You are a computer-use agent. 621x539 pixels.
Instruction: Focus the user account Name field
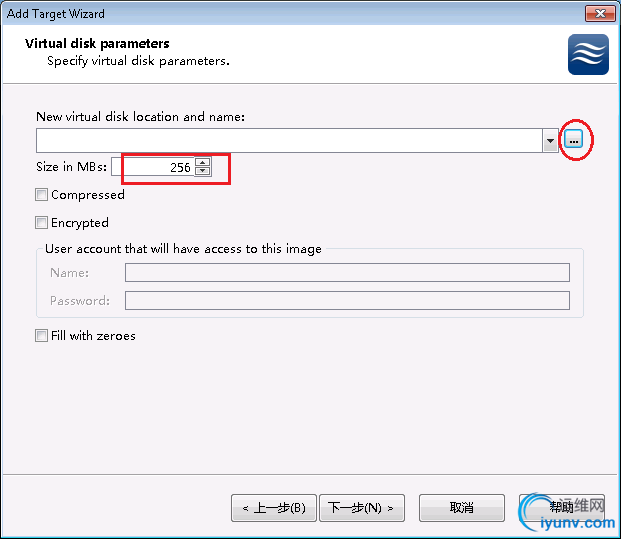pyautogui.click(x=347, y=272)
